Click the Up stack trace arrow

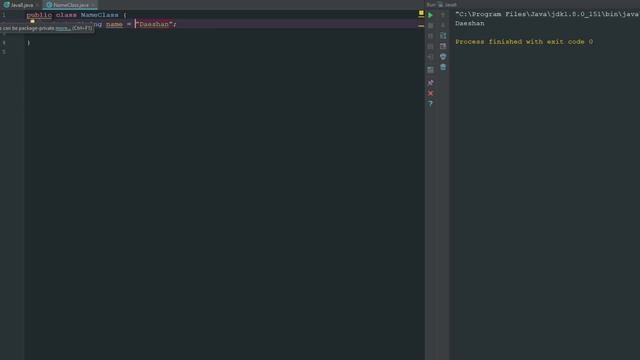pos(443,15)
